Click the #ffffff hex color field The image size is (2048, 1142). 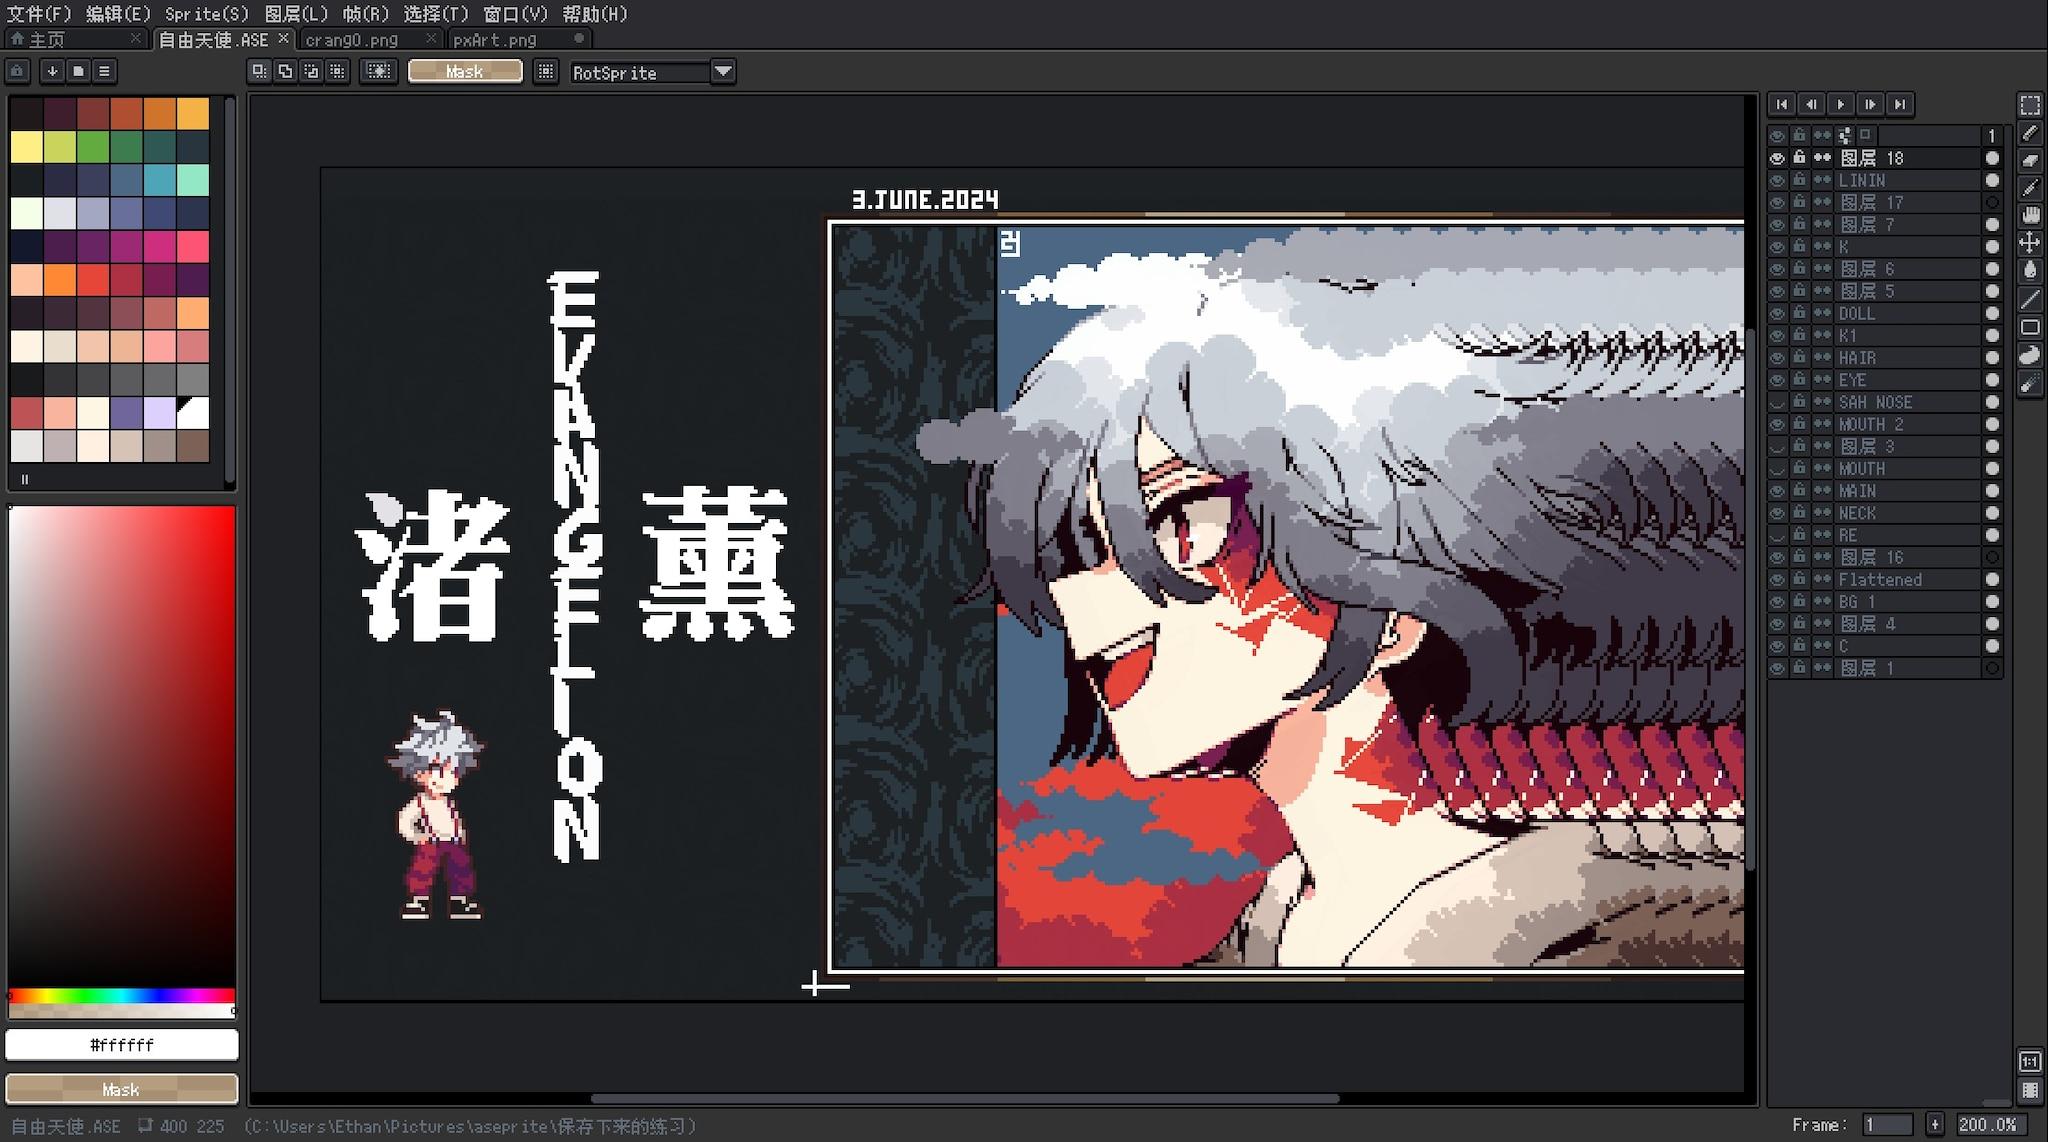[122, 1045]
